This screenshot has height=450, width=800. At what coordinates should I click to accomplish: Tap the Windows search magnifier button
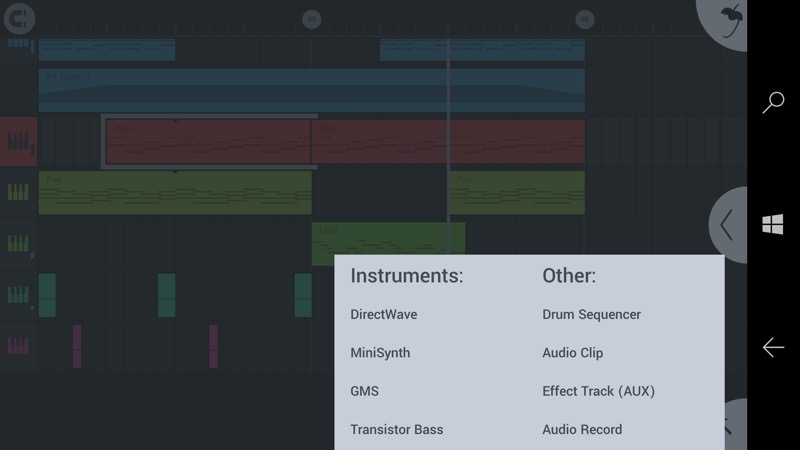coord(773,102)
